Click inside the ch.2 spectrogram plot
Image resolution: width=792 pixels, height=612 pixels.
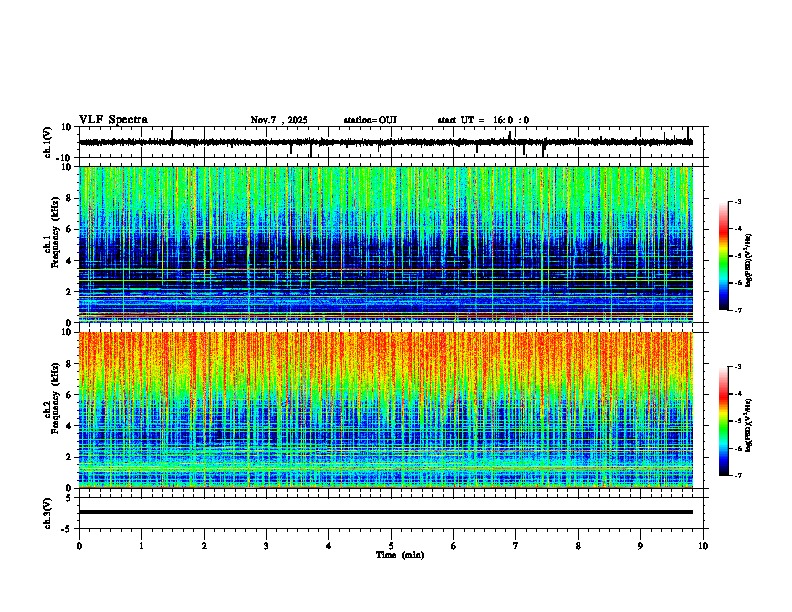pos(386,410)
